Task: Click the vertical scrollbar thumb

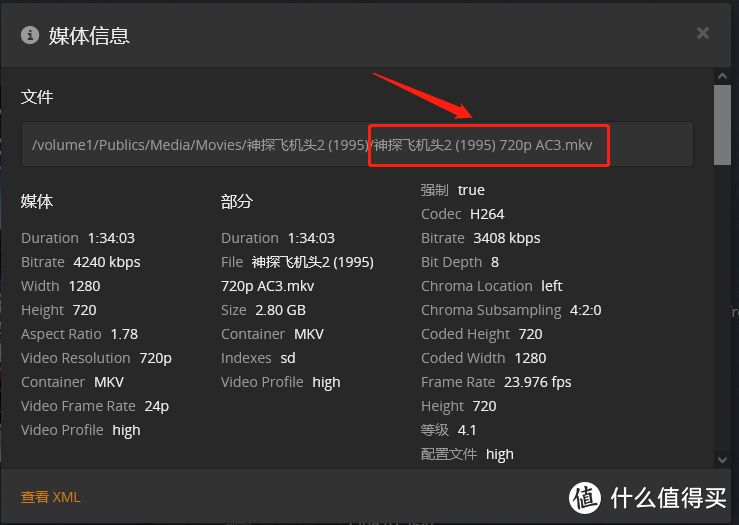Action: pos(722,125)
